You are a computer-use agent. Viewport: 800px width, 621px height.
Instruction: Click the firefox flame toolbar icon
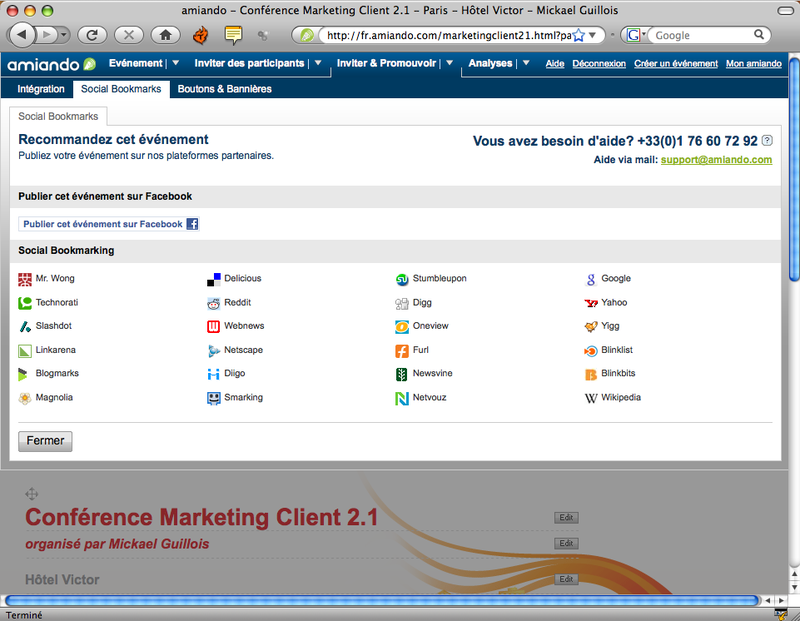coord(201,35)
